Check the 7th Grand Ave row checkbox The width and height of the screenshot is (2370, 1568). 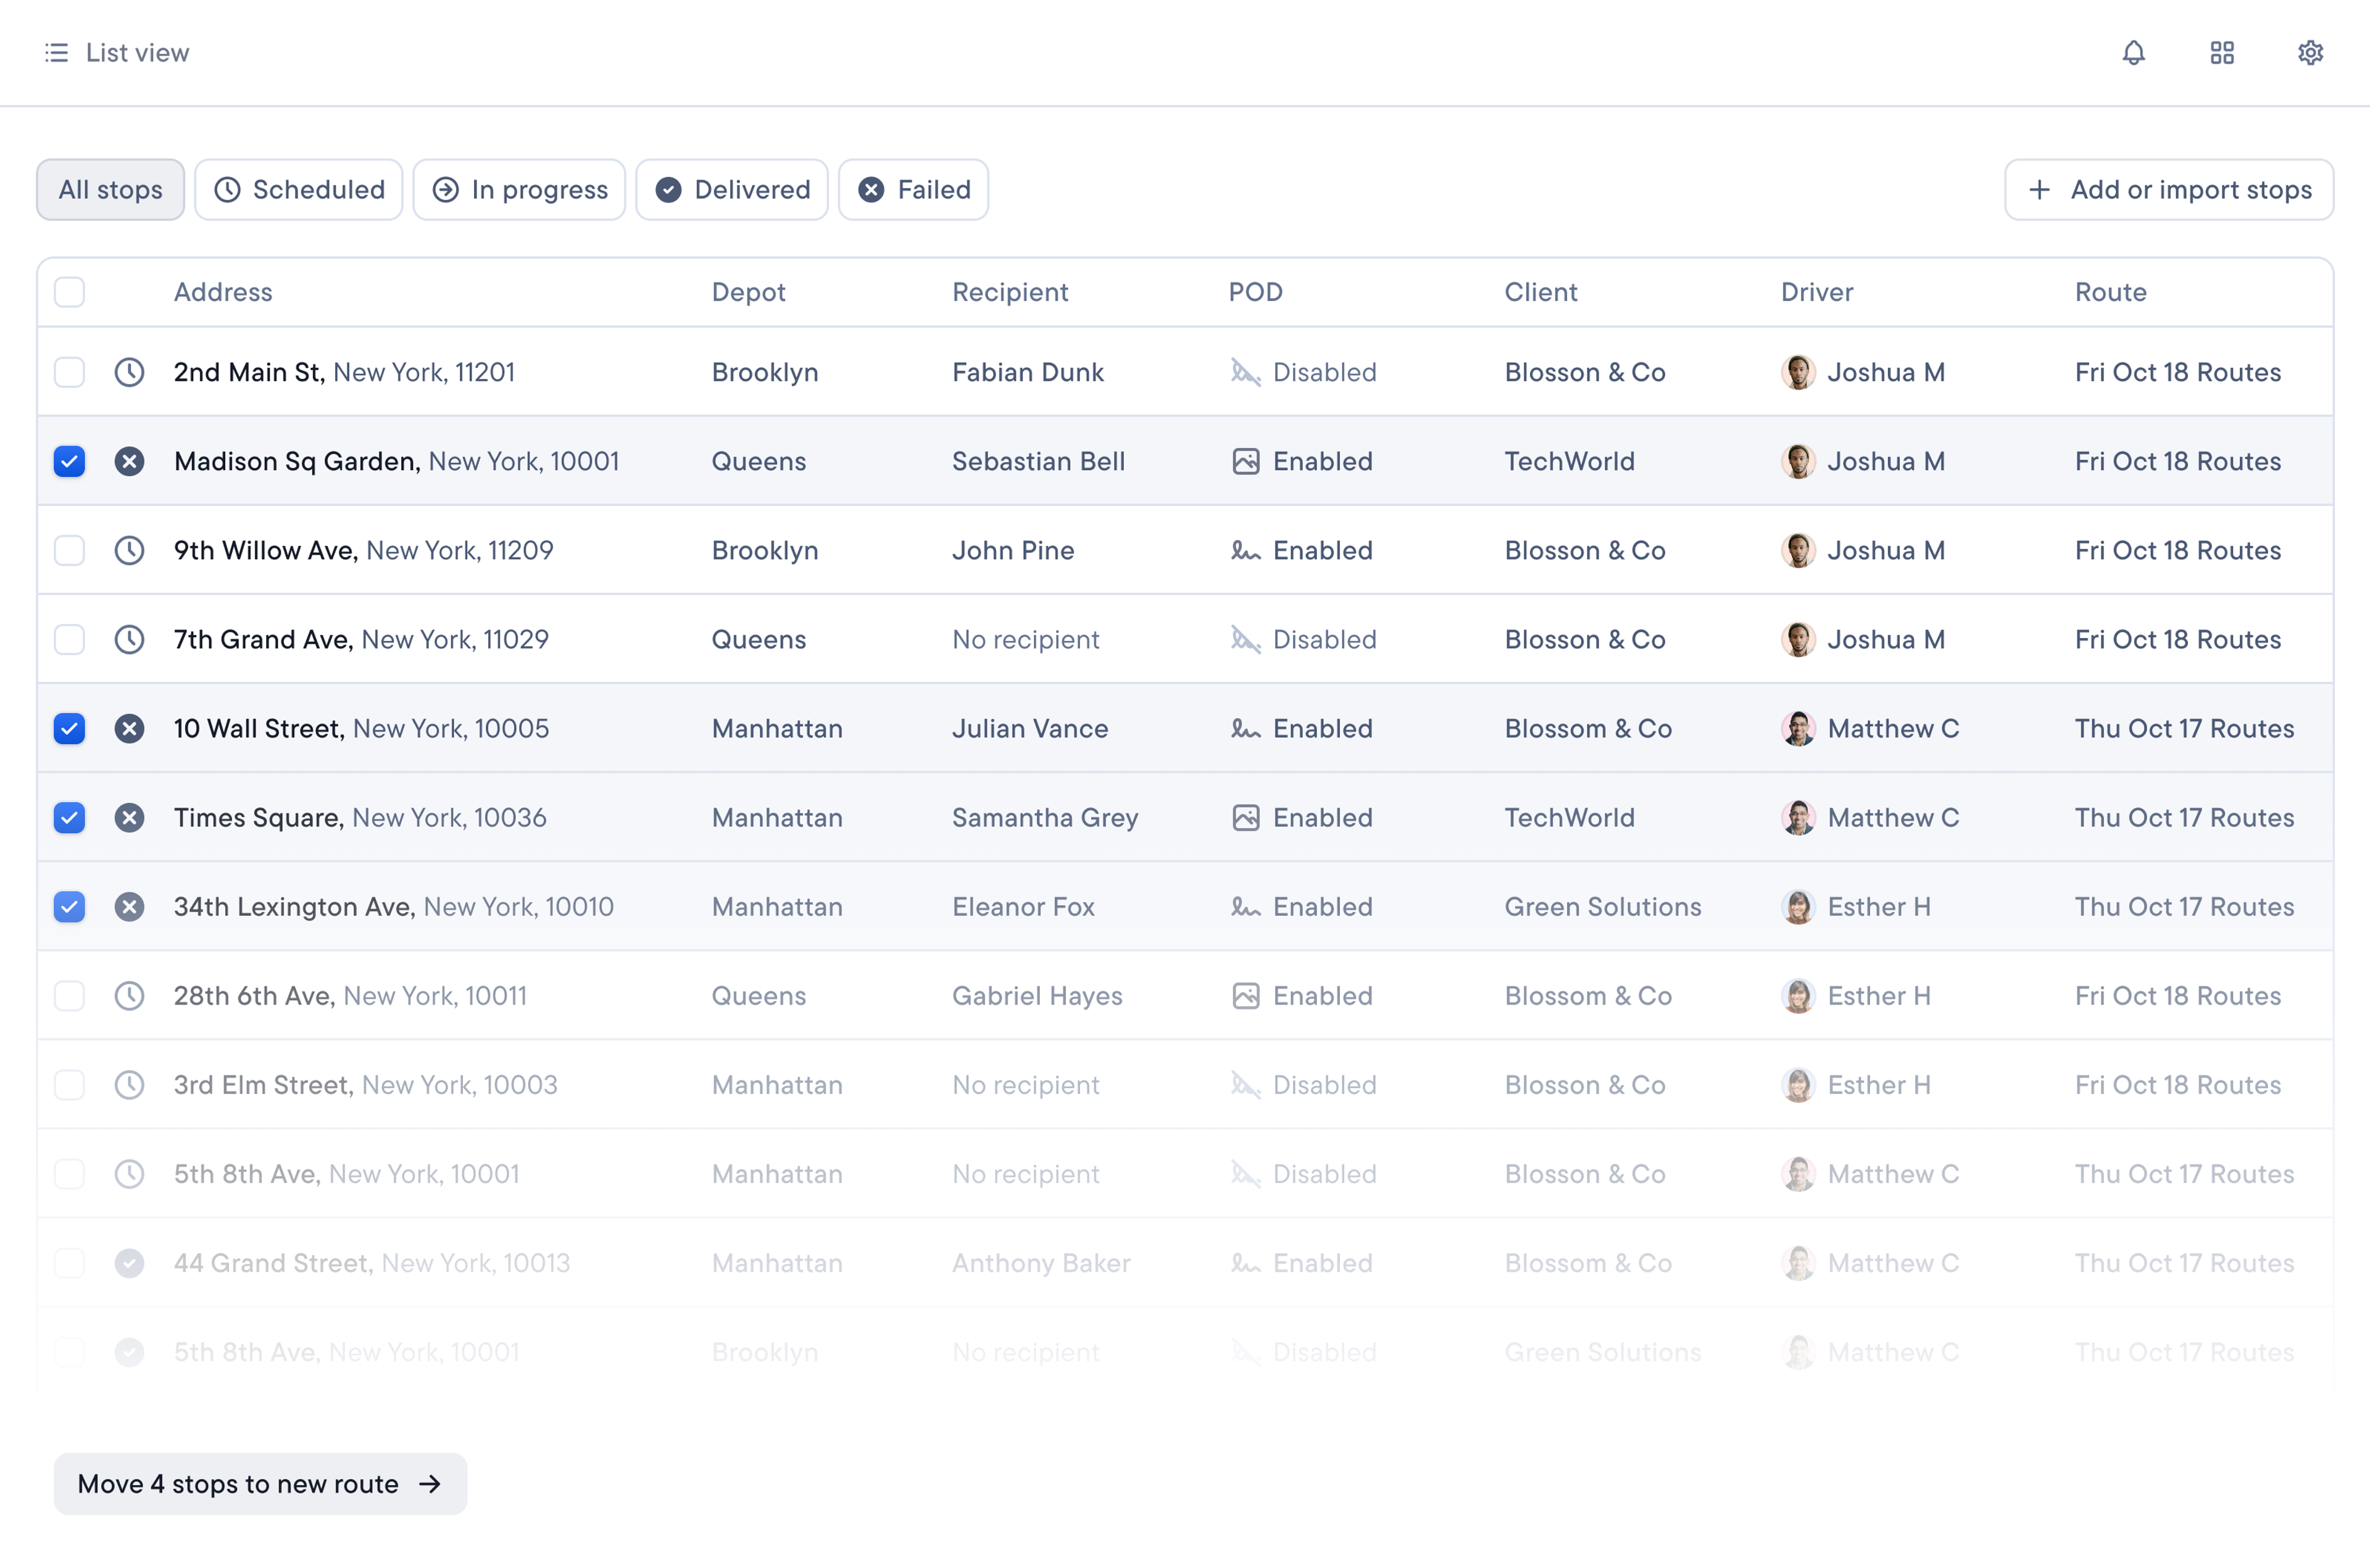69,639
